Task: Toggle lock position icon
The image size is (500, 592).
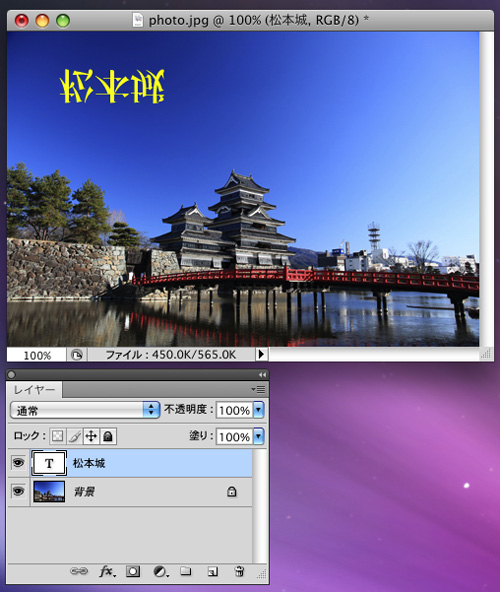Action: 91,436
